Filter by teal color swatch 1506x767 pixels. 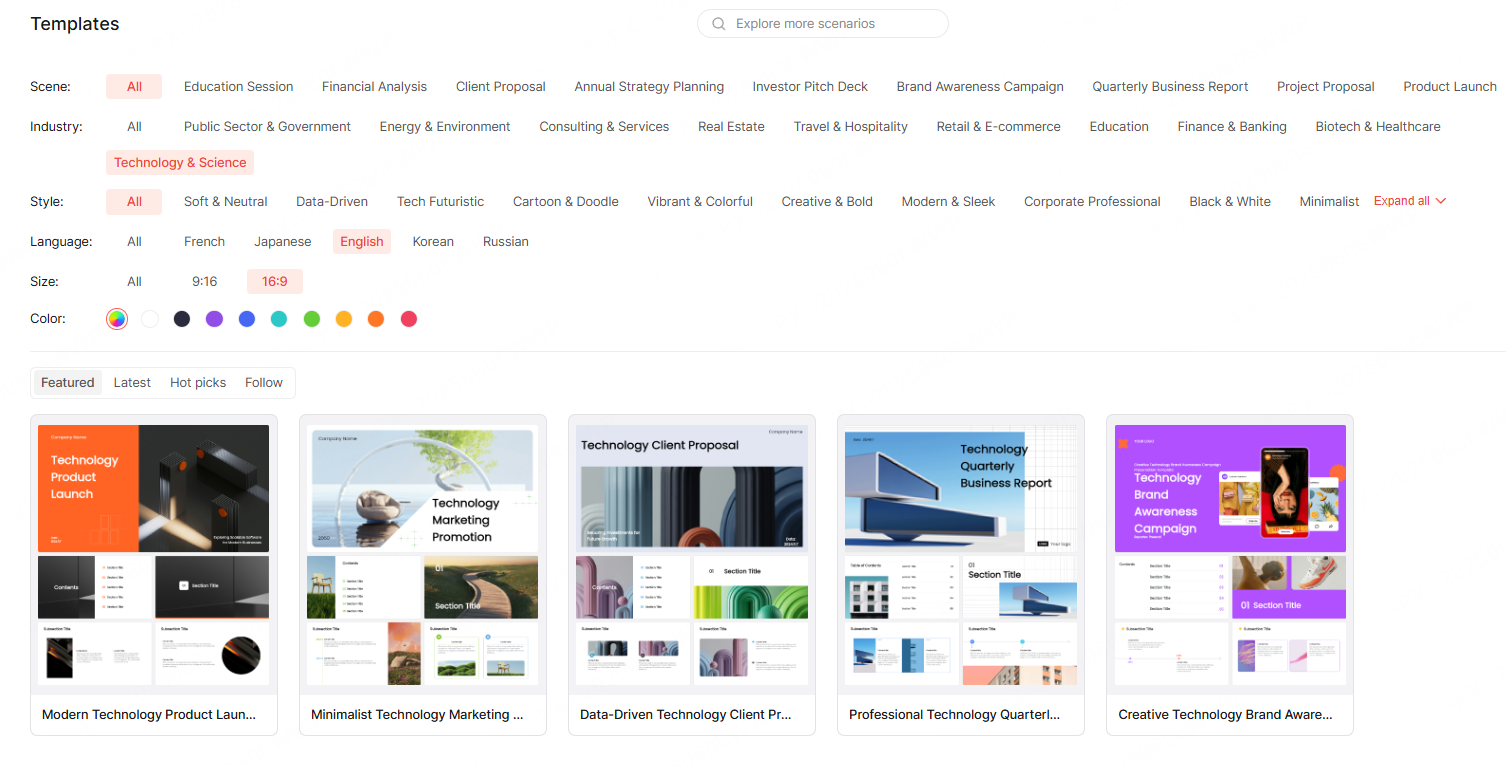tap(279, 319)
